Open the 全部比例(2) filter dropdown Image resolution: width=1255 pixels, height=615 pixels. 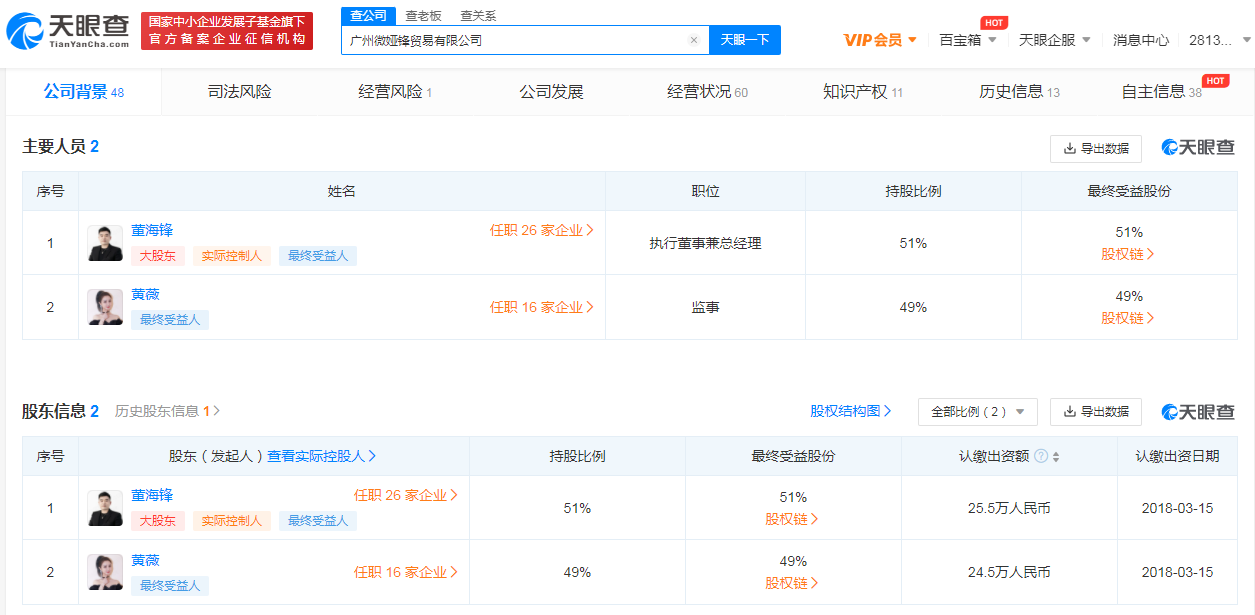(x=978, y=412)
